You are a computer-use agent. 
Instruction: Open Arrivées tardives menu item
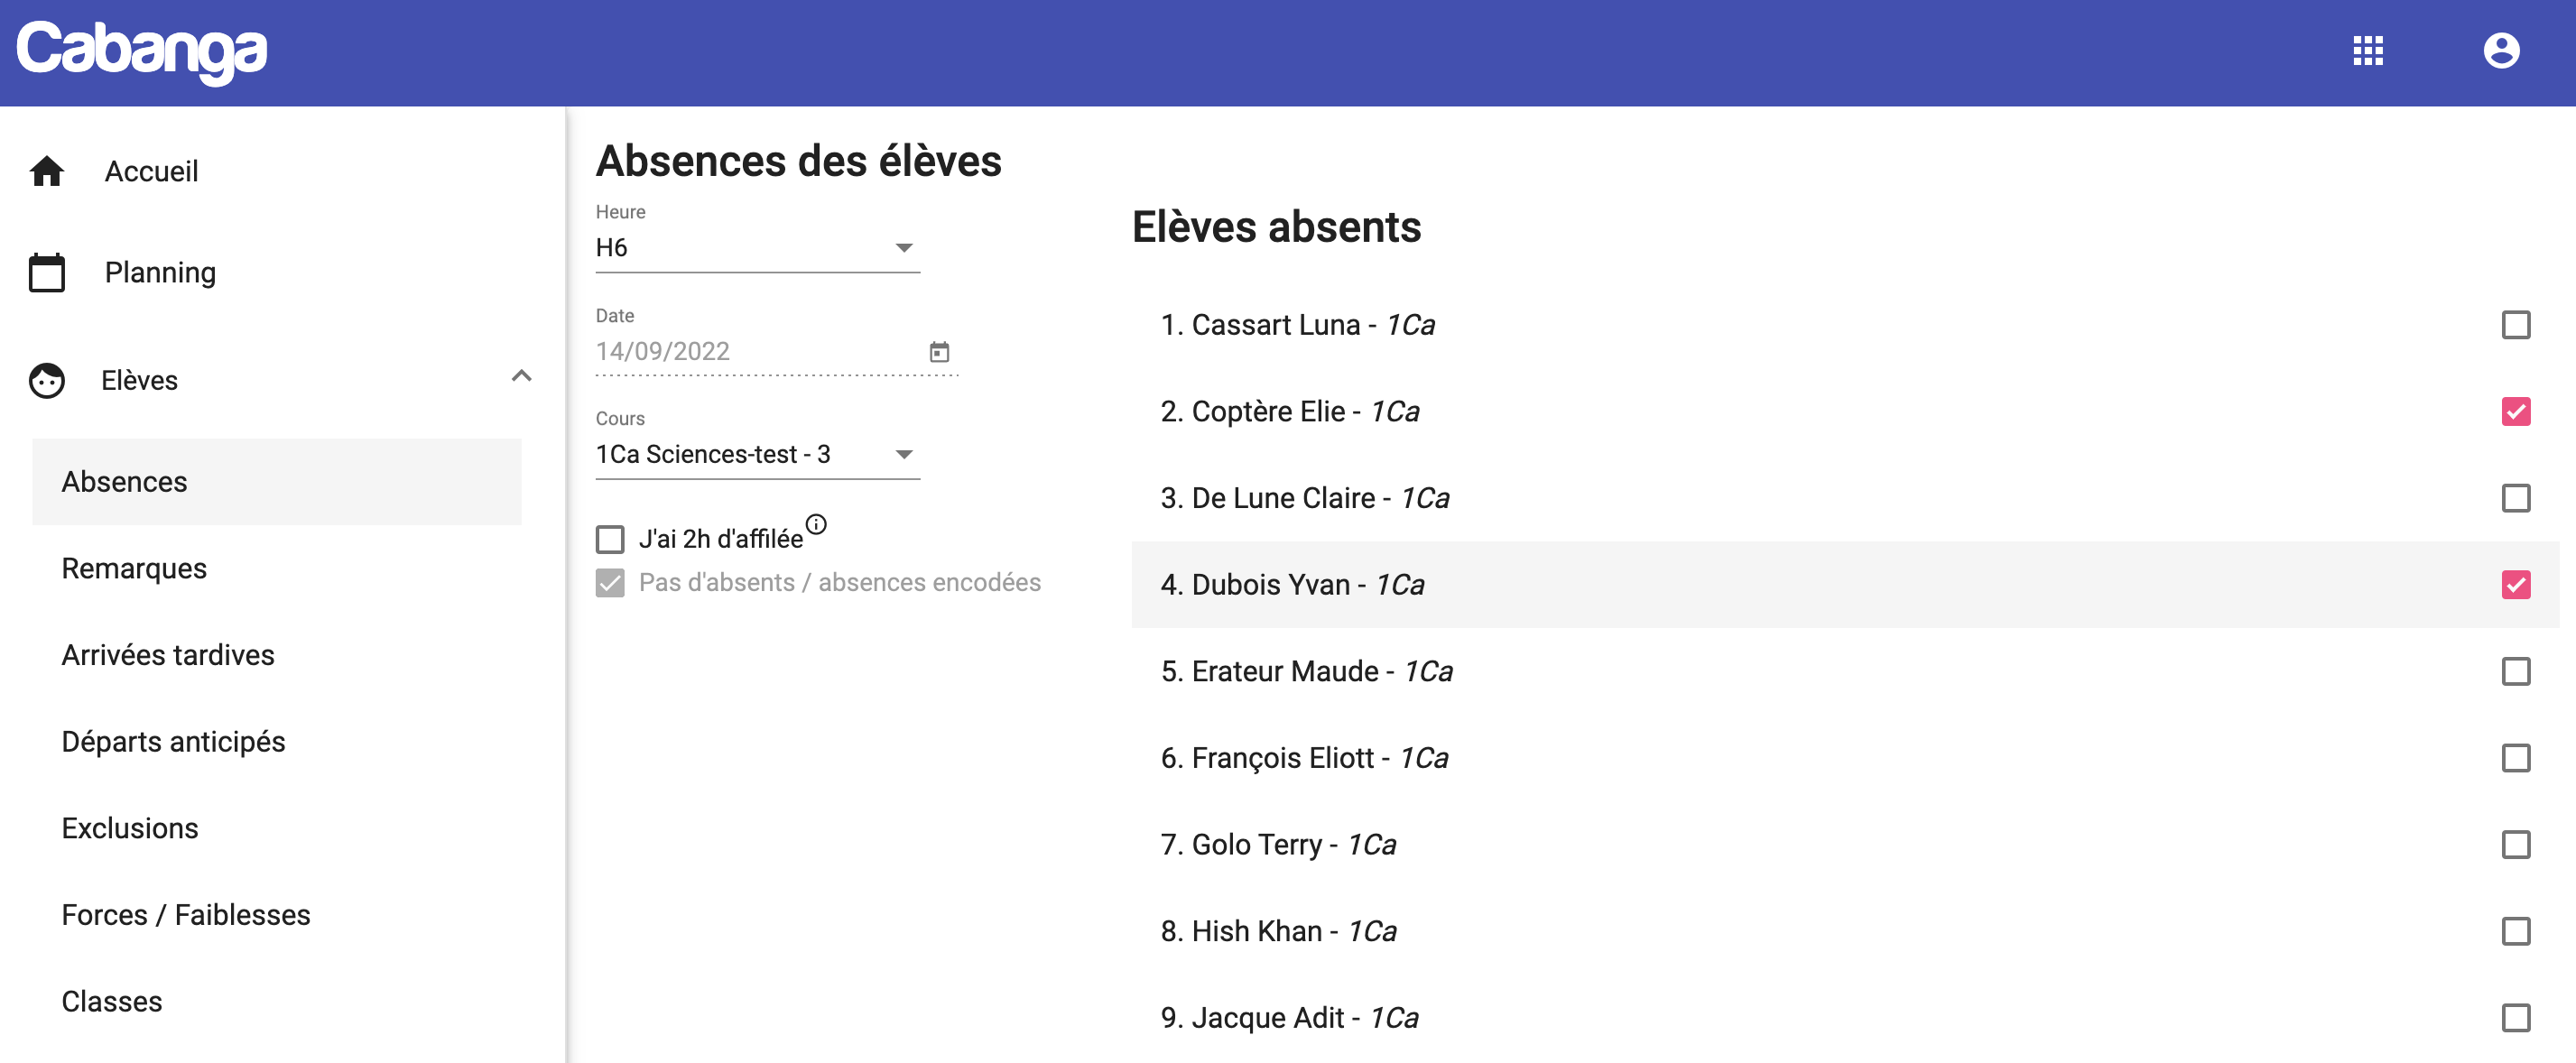168,655
